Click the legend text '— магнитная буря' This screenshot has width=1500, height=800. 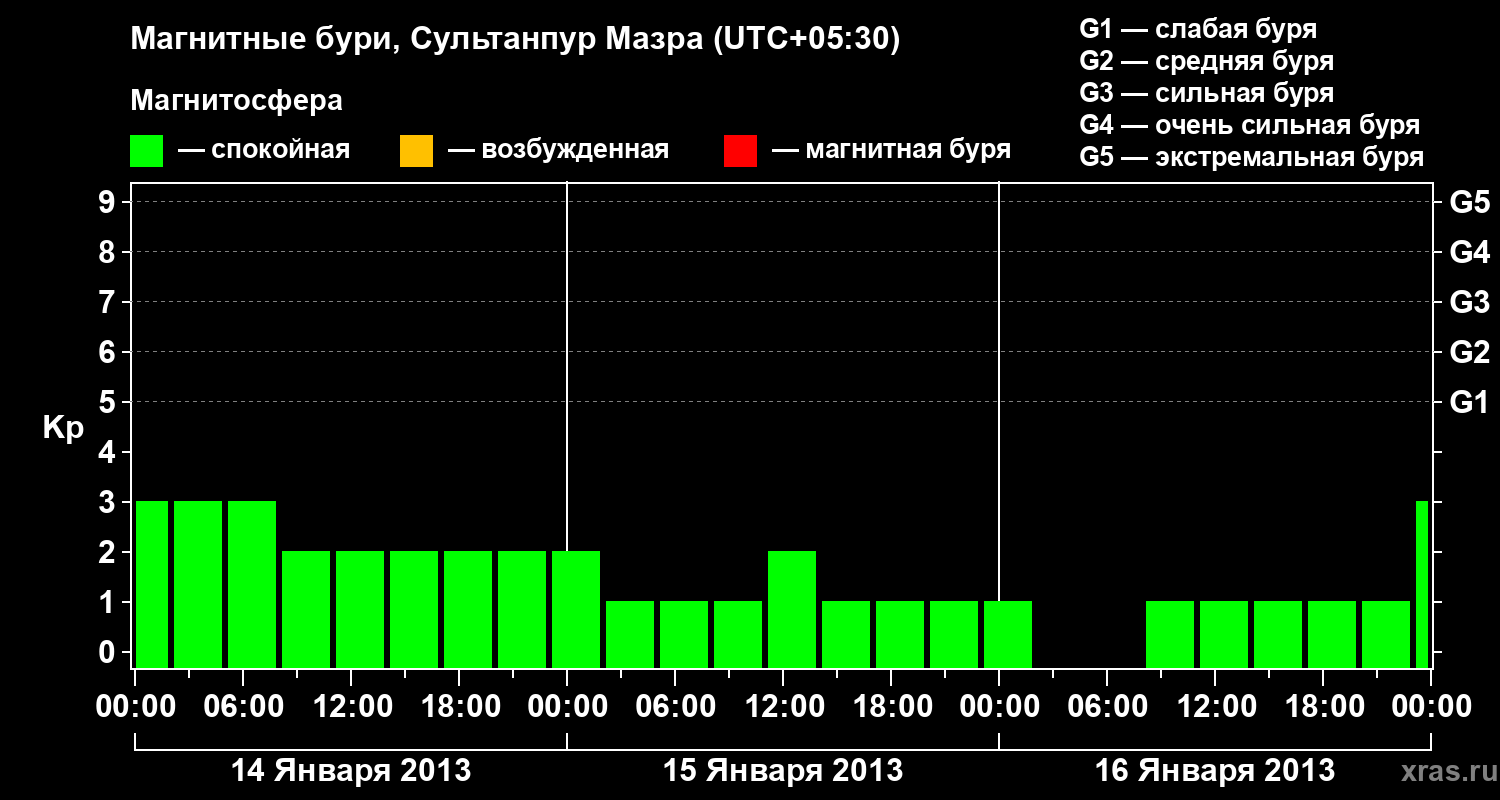point(891,150)
